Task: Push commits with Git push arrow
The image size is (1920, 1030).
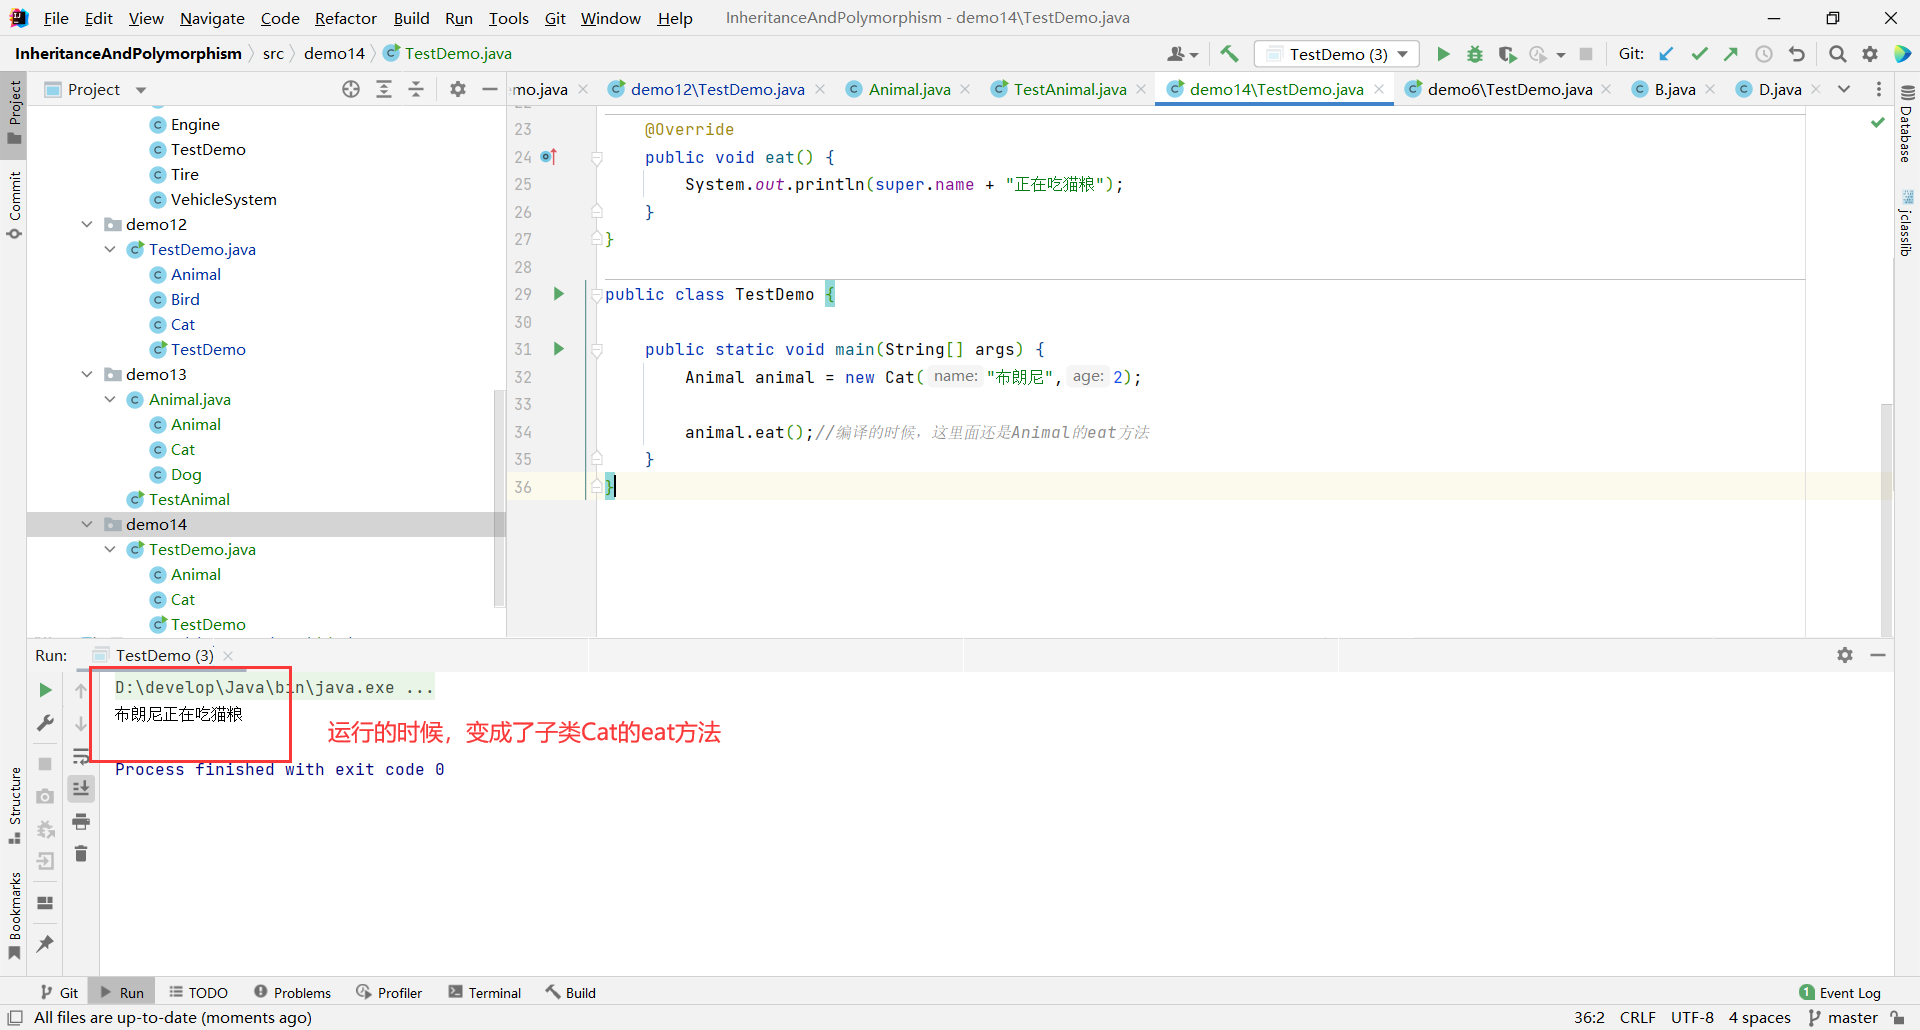Action: coord(1731,54)
